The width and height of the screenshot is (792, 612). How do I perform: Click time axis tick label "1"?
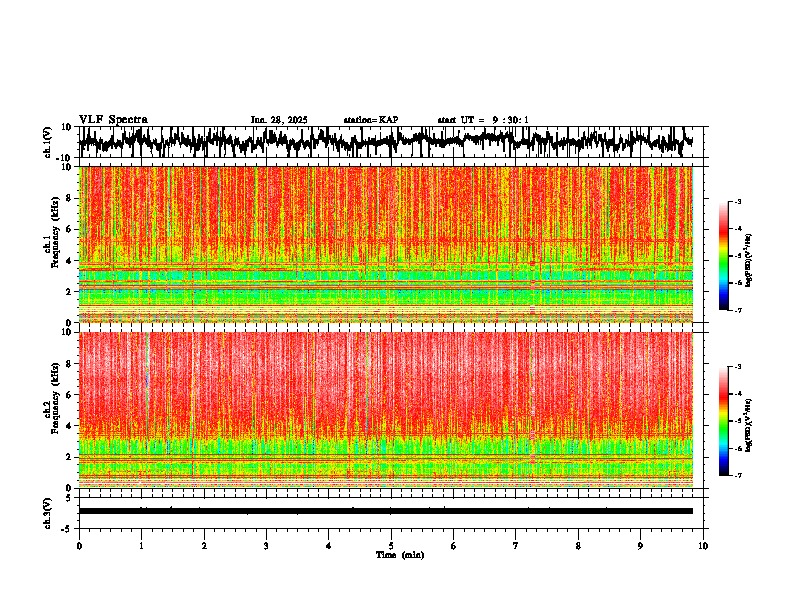point(141,546)
